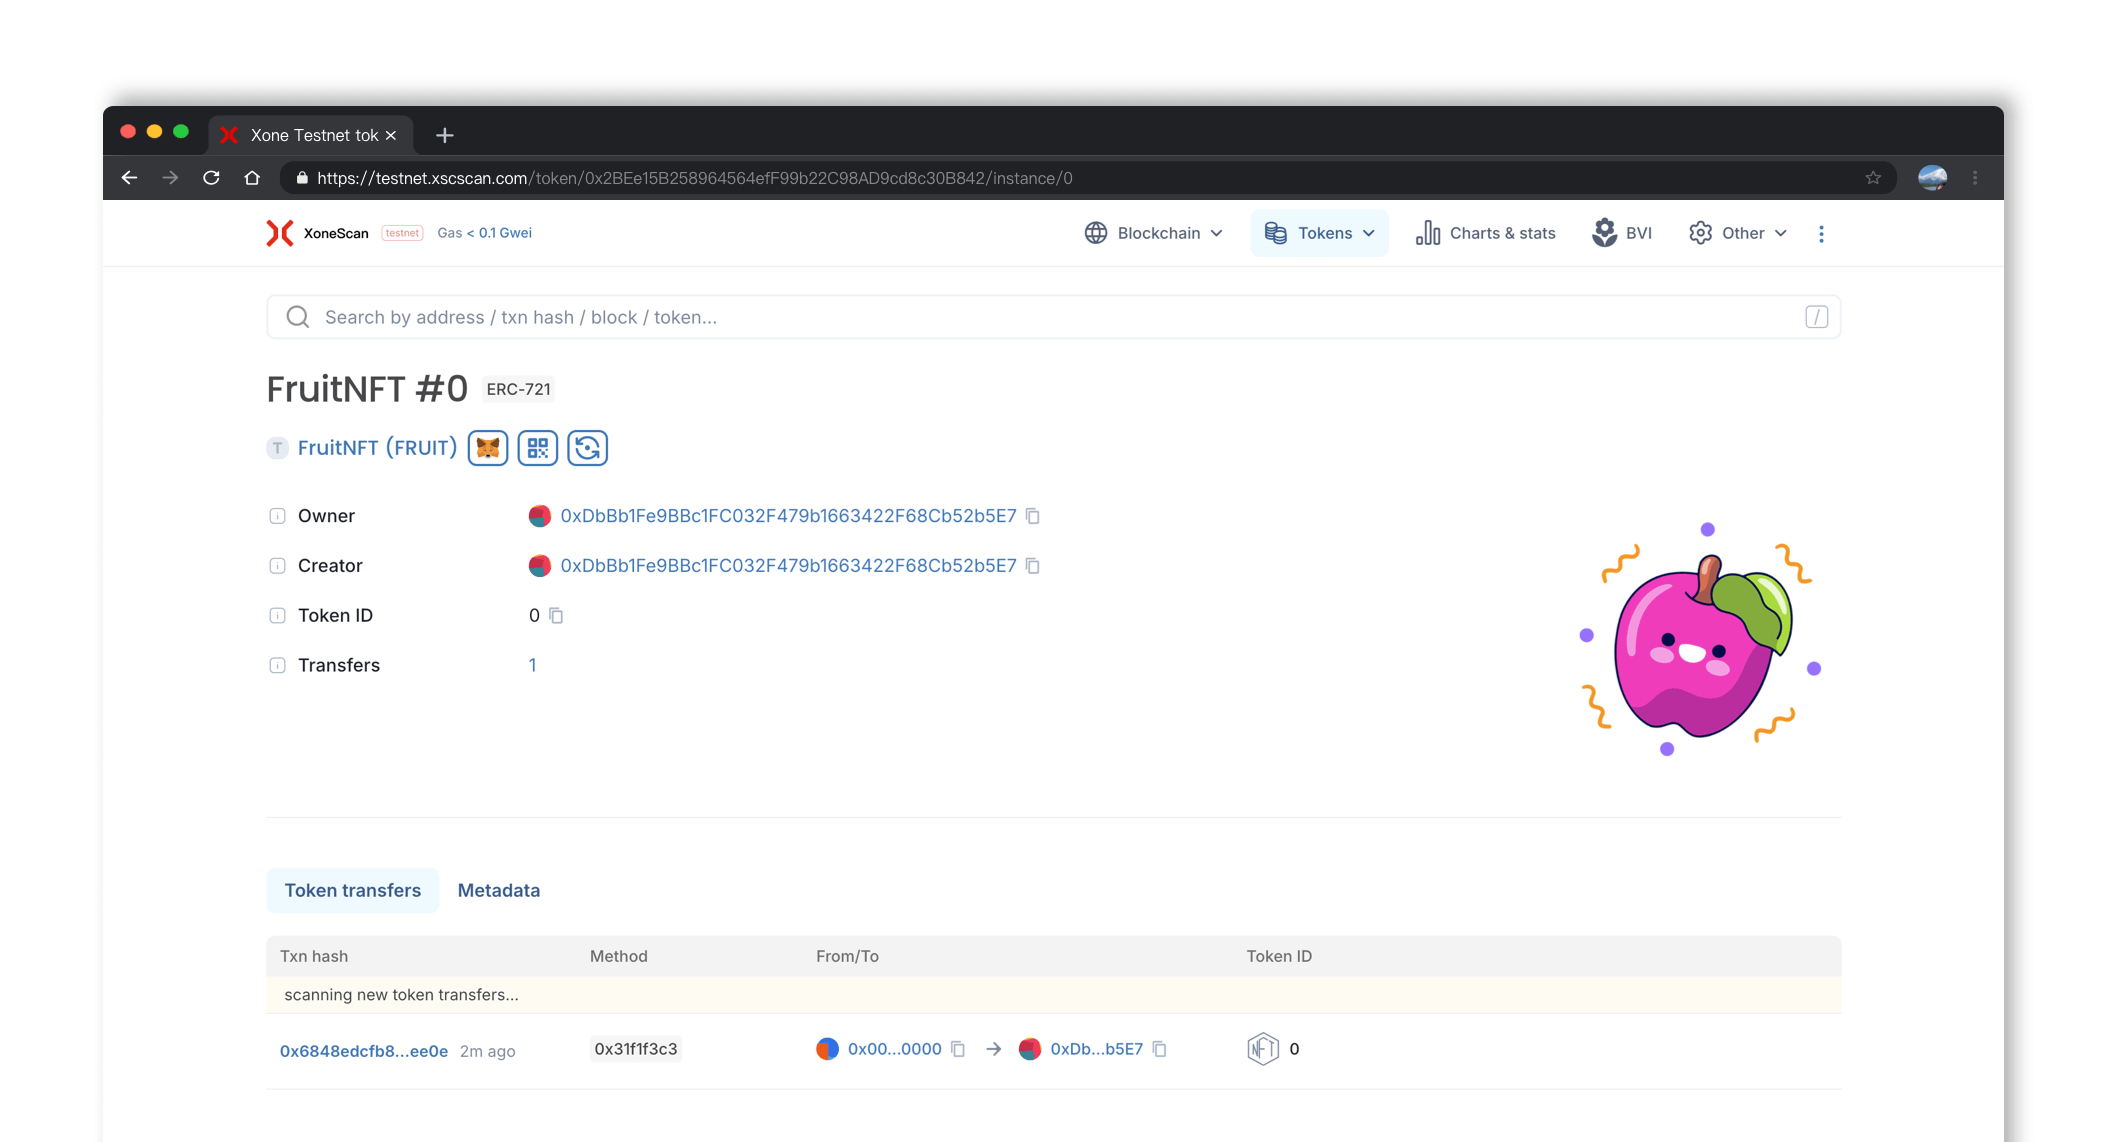Open the FruitNFT (FRUIT) token link
The height and width of the screenshot is (1142, 2108).
[377, 448]
